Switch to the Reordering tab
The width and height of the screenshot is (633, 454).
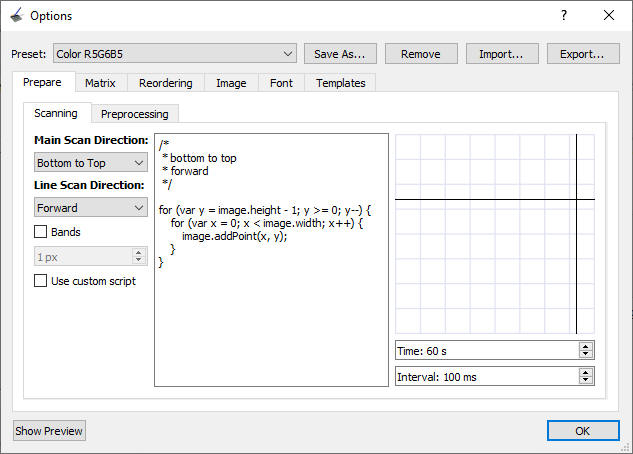pyautogui.click(x=166, y=83)
